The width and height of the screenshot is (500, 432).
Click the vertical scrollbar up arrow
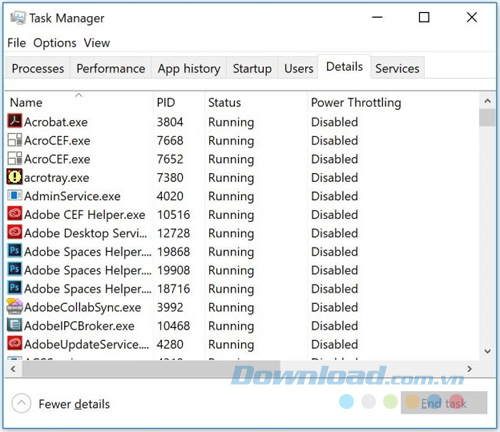487,101
